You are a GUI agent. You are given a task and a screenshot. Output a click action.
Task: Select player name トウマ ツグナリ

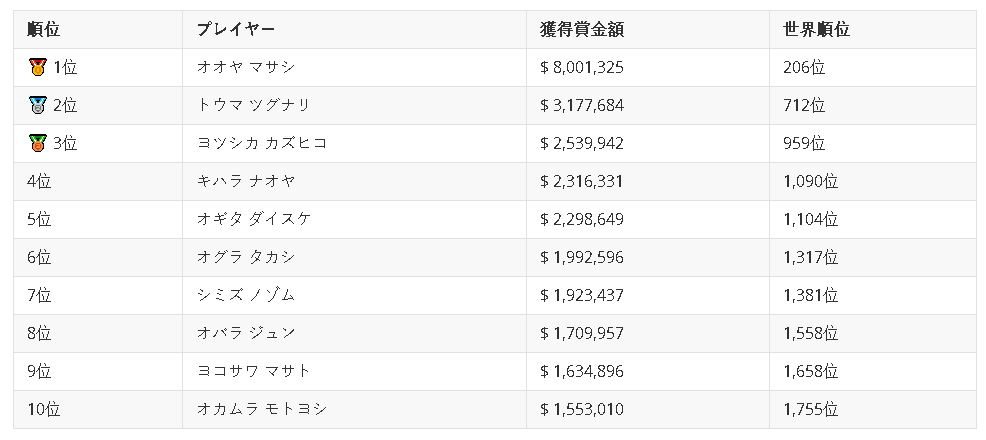click(x=254, y=106)
